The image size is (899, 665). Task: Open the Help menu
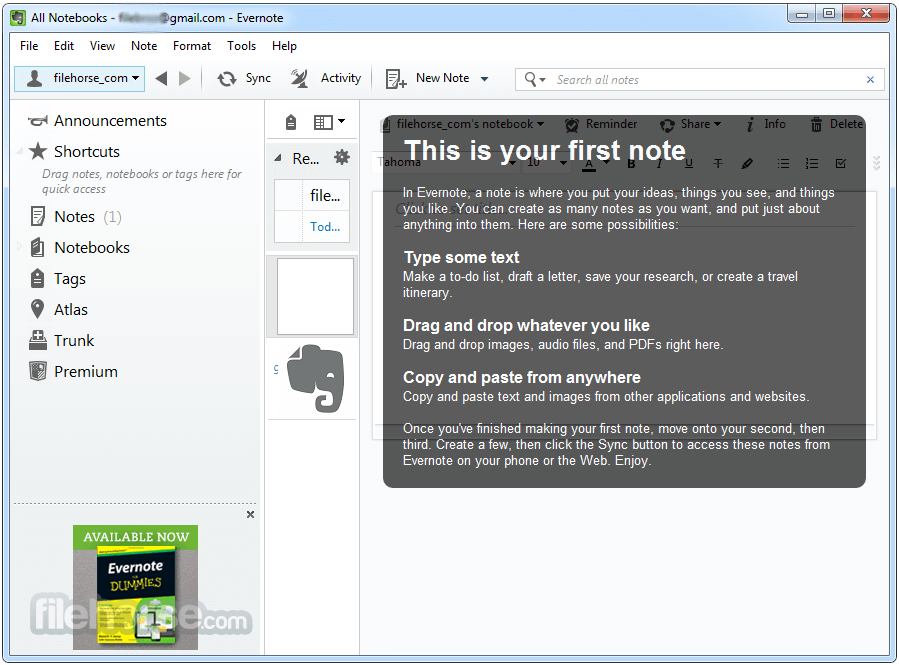tap(284, 46)
